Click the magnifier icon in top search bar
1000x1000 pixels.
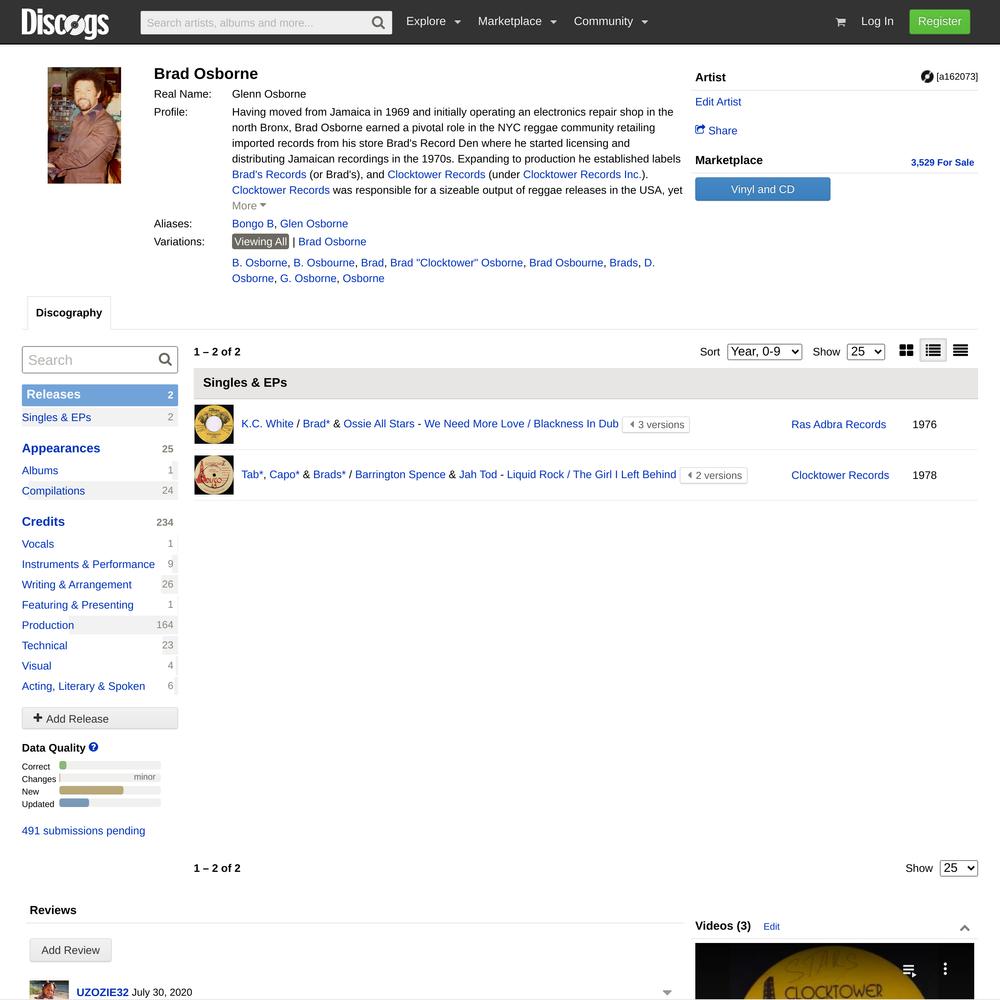click(x=378, y=23)
